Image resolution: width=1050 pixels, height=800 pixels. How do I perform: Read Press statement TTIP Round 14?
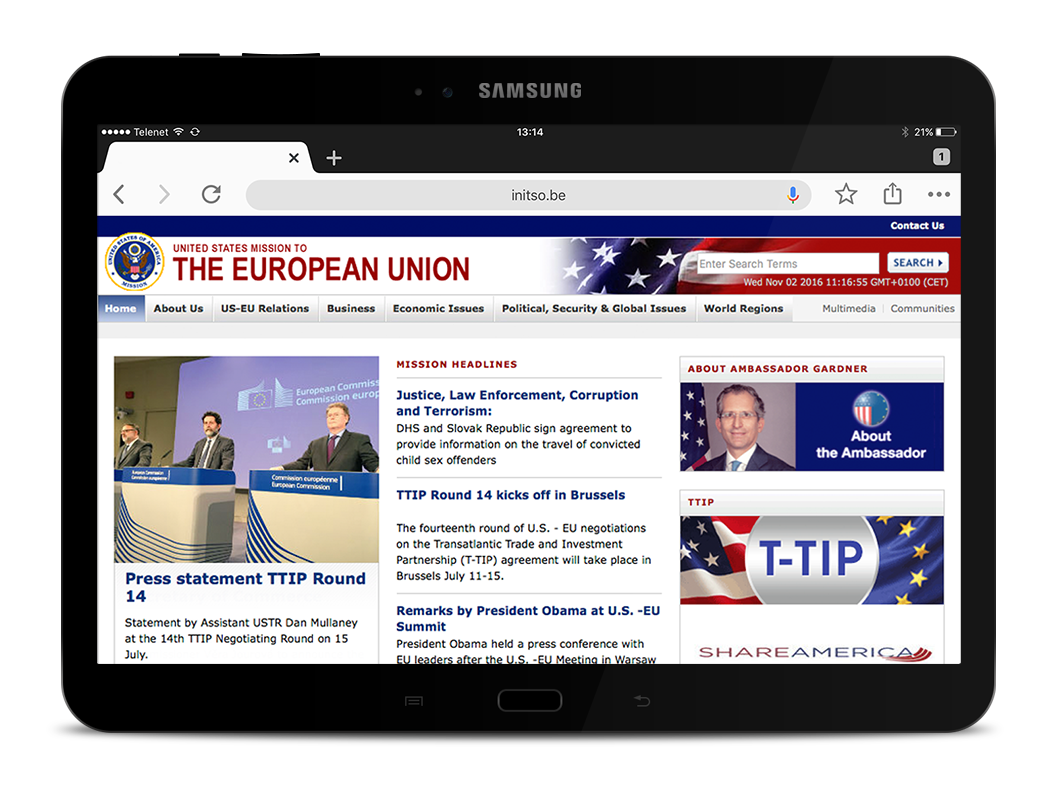[245, 587]
